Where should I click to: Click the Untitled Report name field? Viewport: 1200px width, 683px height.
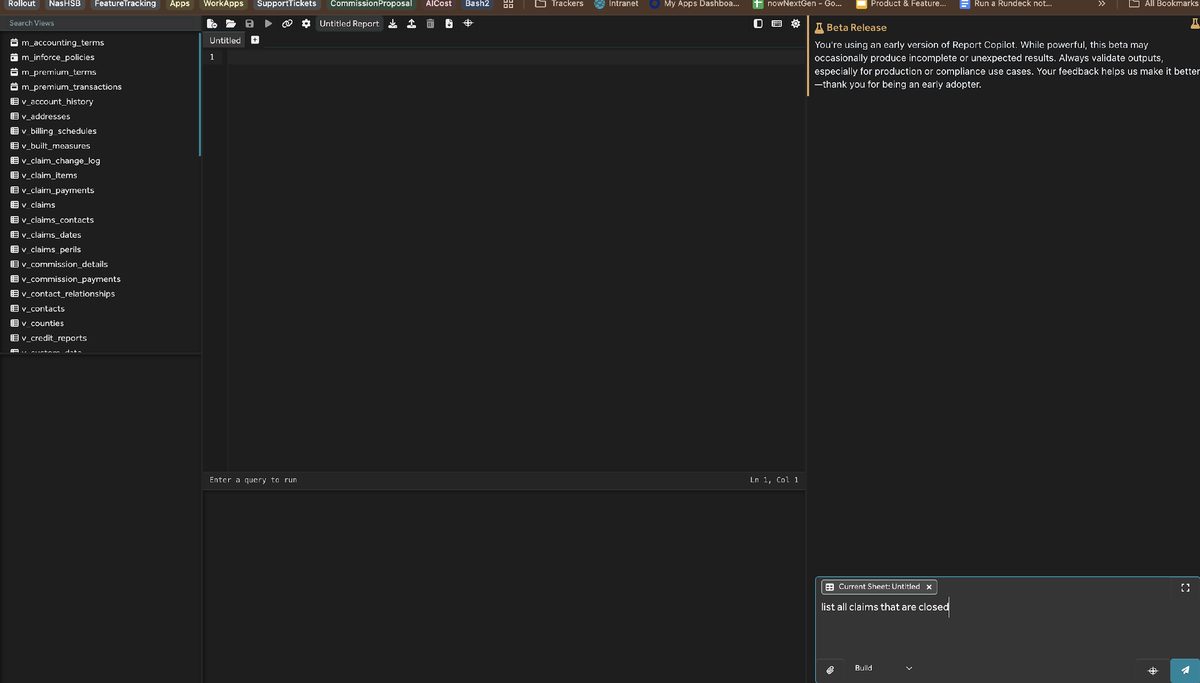349,23
